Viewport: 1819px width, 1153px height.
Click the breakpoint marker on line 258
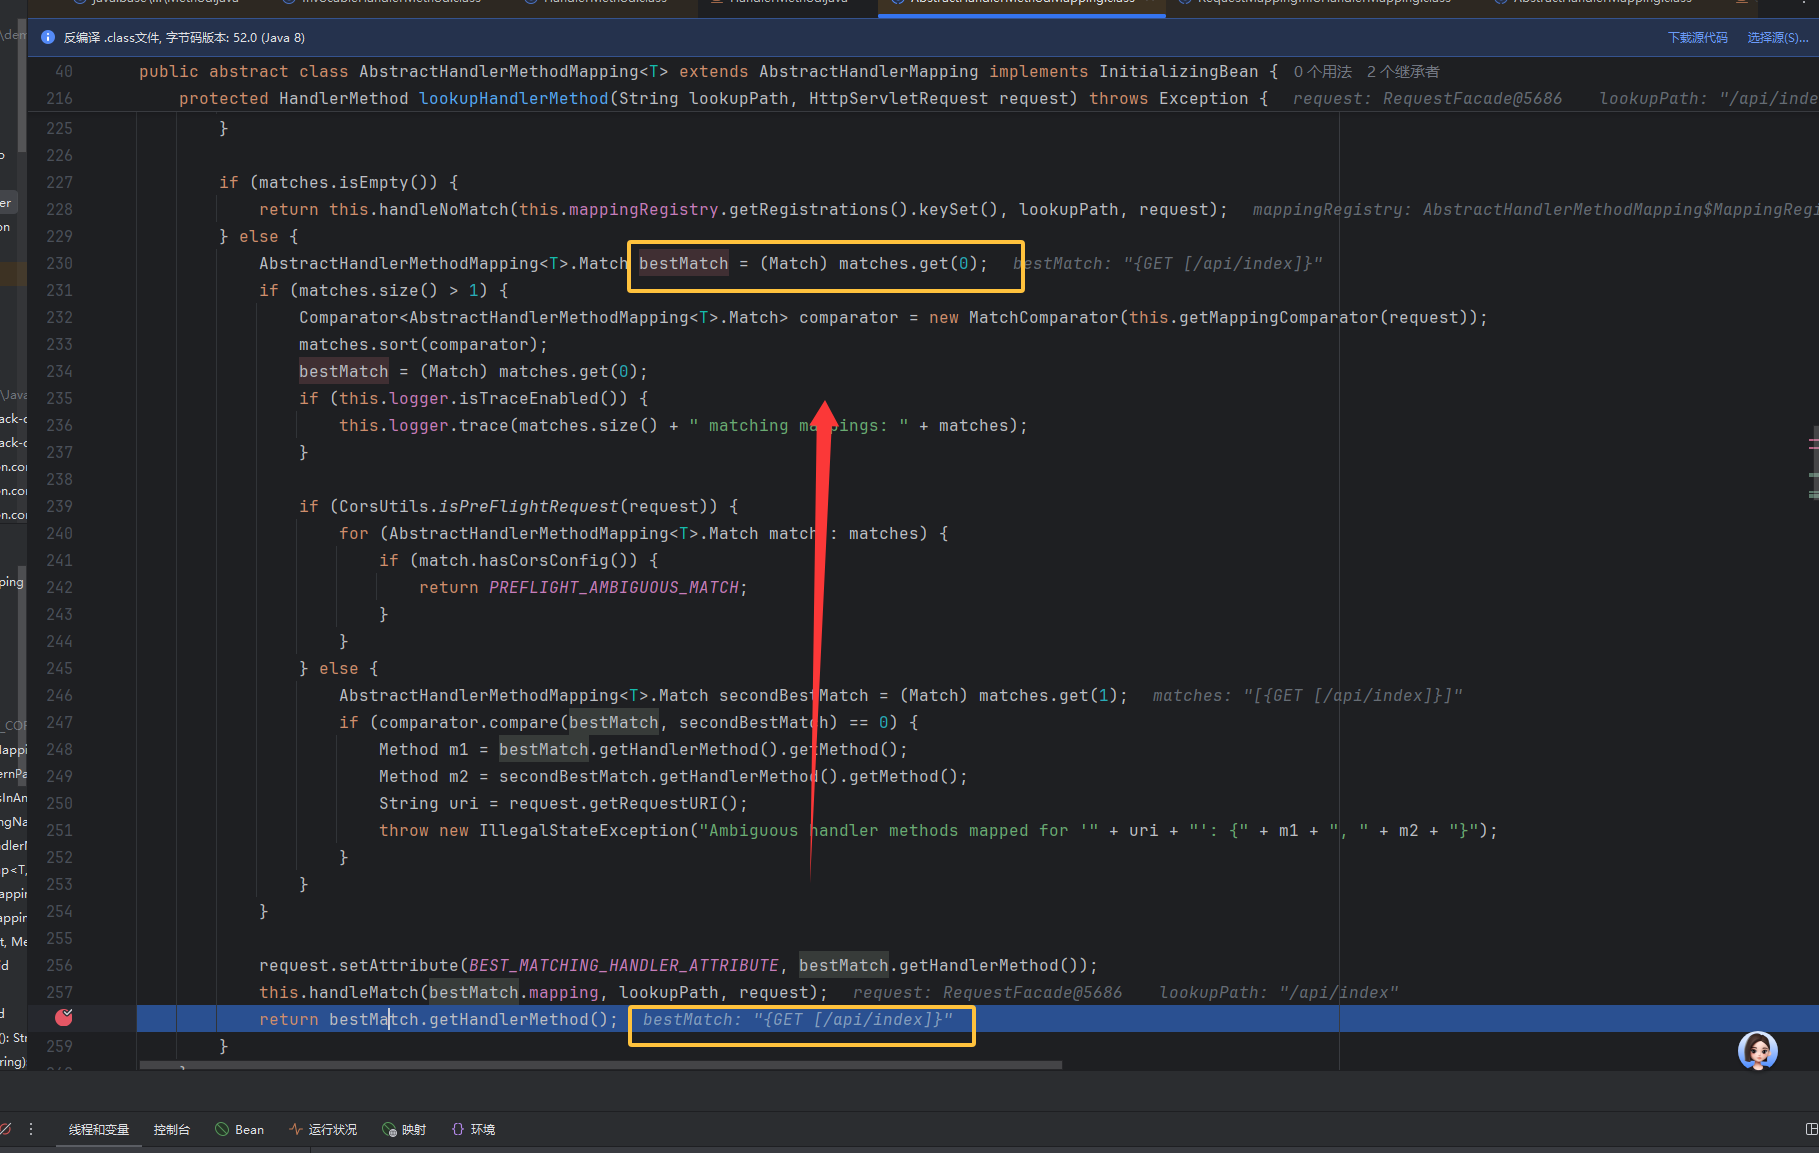tap(64, 1018)
